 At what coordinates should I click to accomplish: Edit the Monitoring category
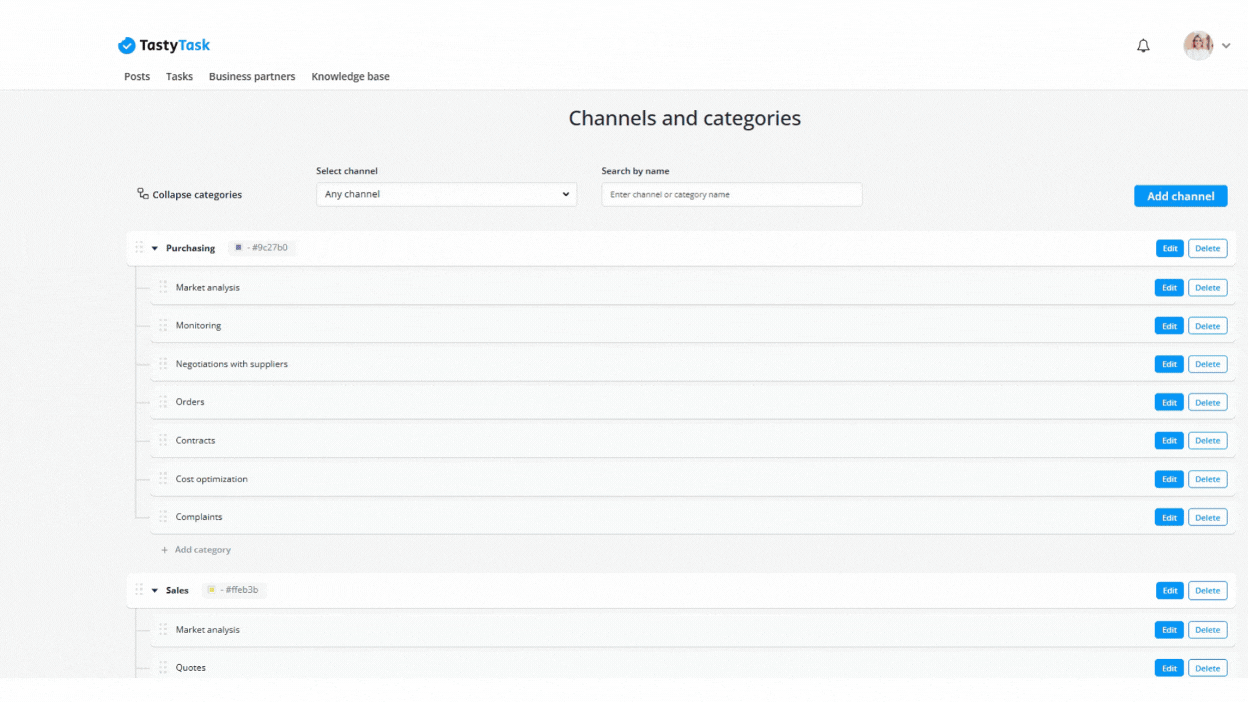tap(1169, 326)
